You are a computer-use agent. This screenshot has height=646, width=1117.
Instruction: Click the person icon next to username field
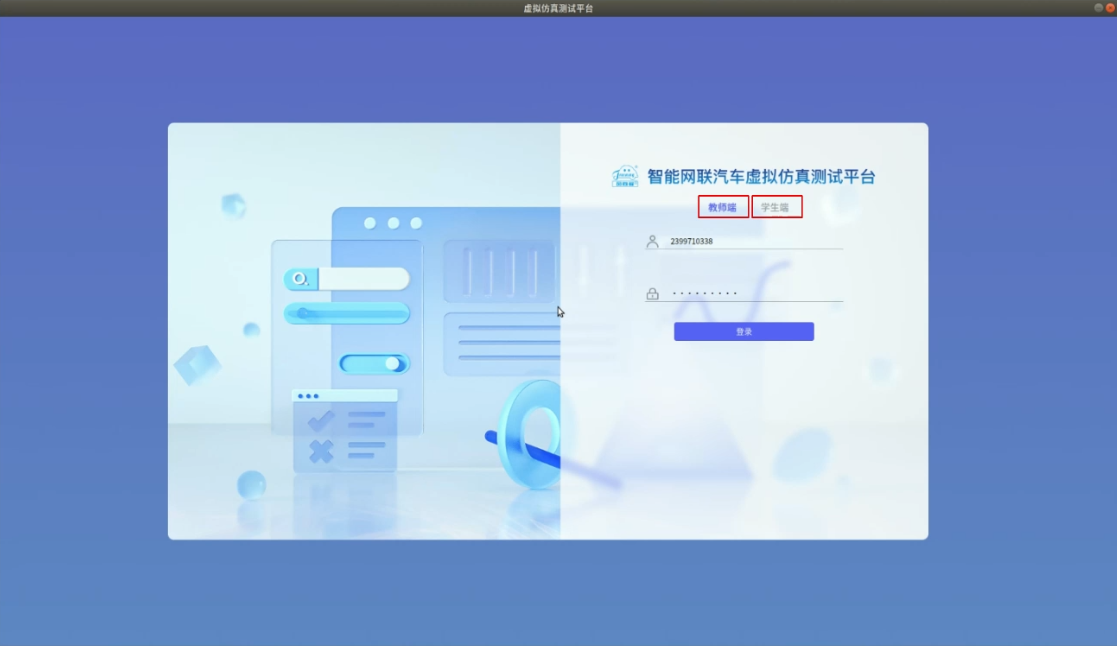650,243
